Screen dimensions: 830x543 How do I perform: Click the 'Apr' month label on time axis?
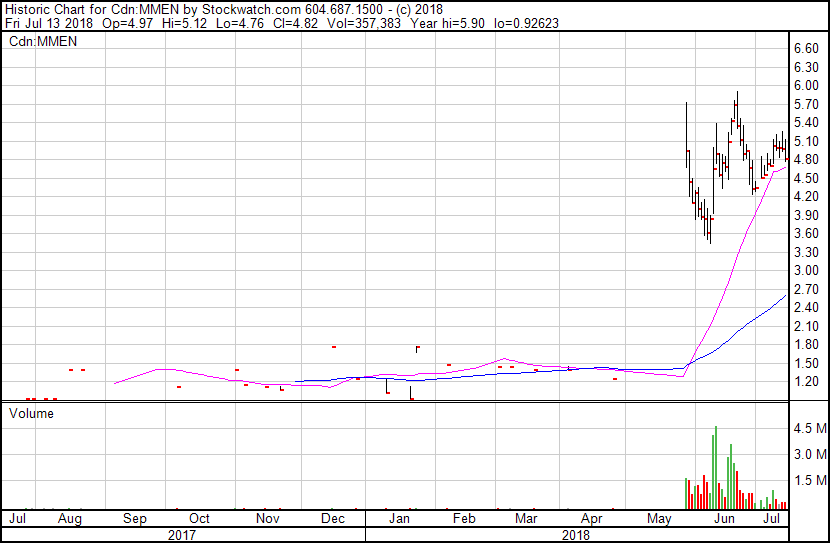[592, 519]
